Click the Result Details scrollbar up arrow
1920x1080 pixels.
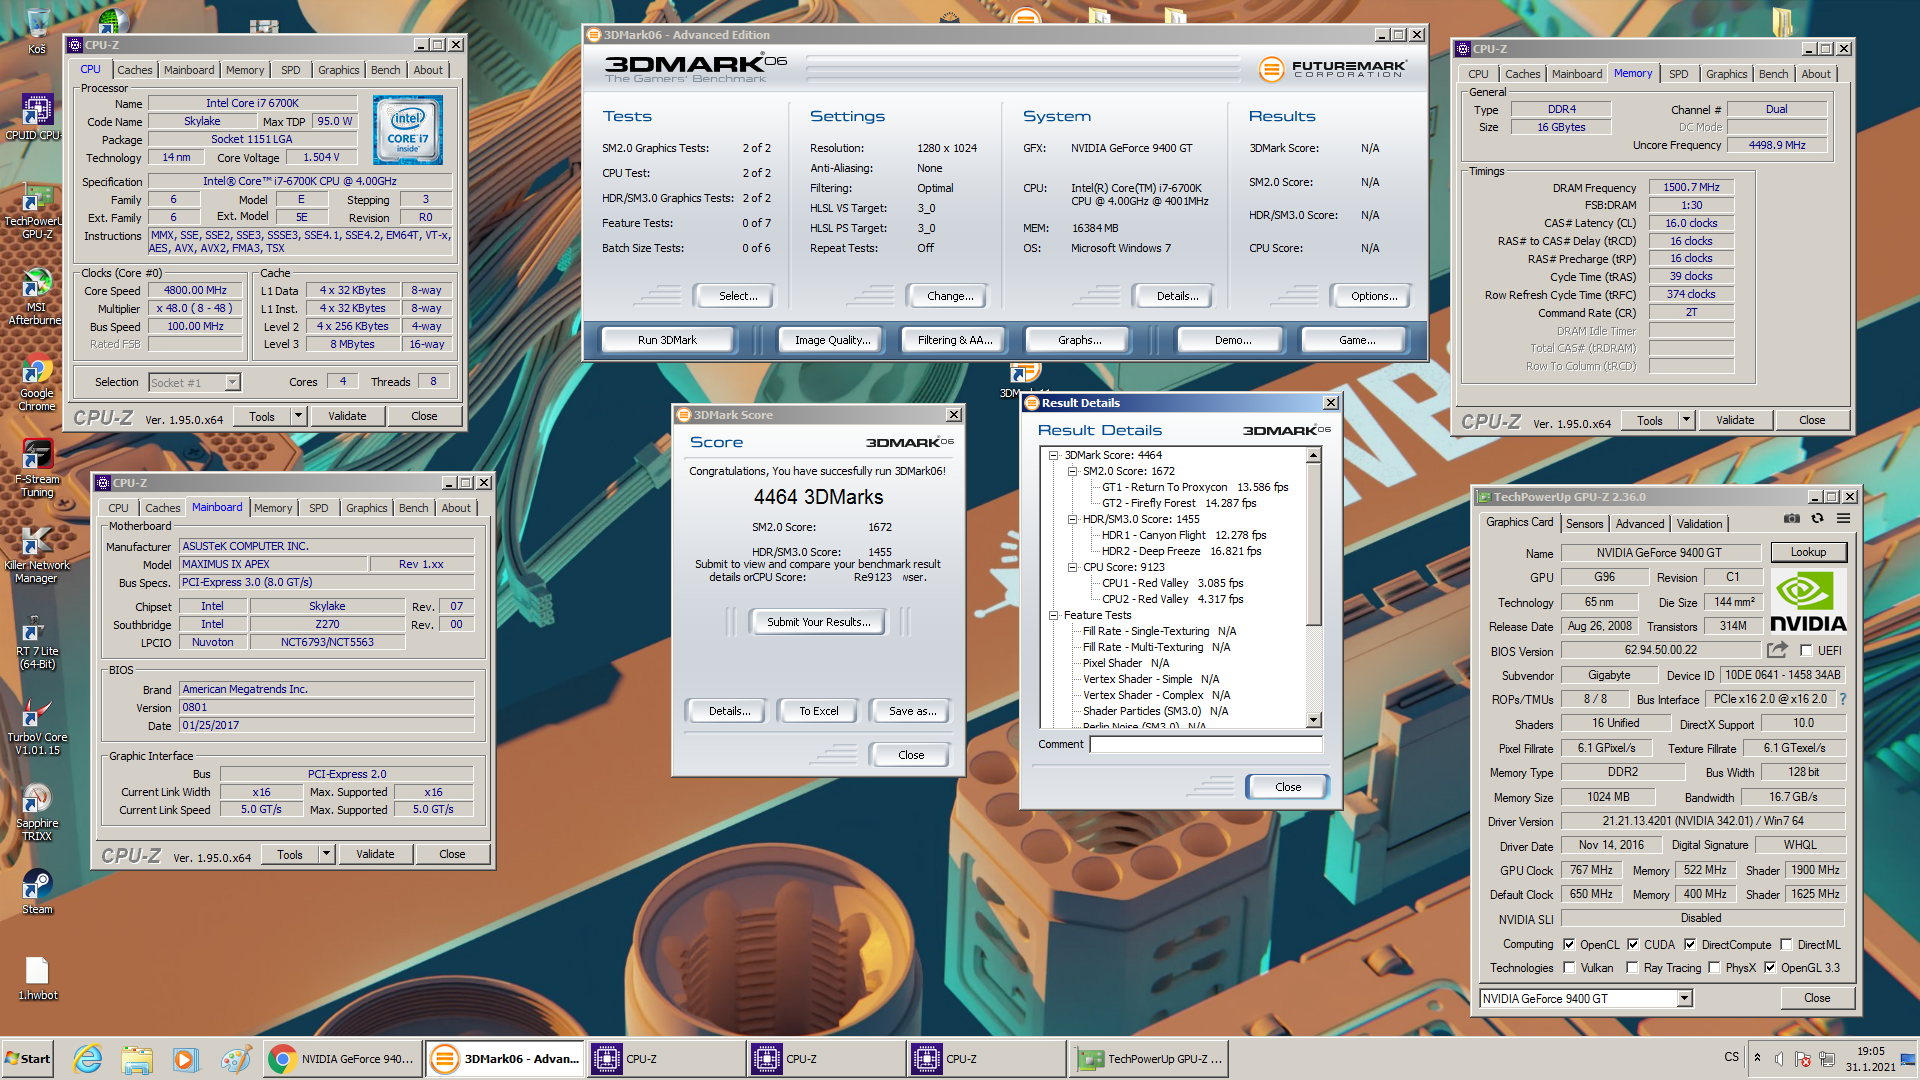pyautogui.click(x=1314, y=455)
